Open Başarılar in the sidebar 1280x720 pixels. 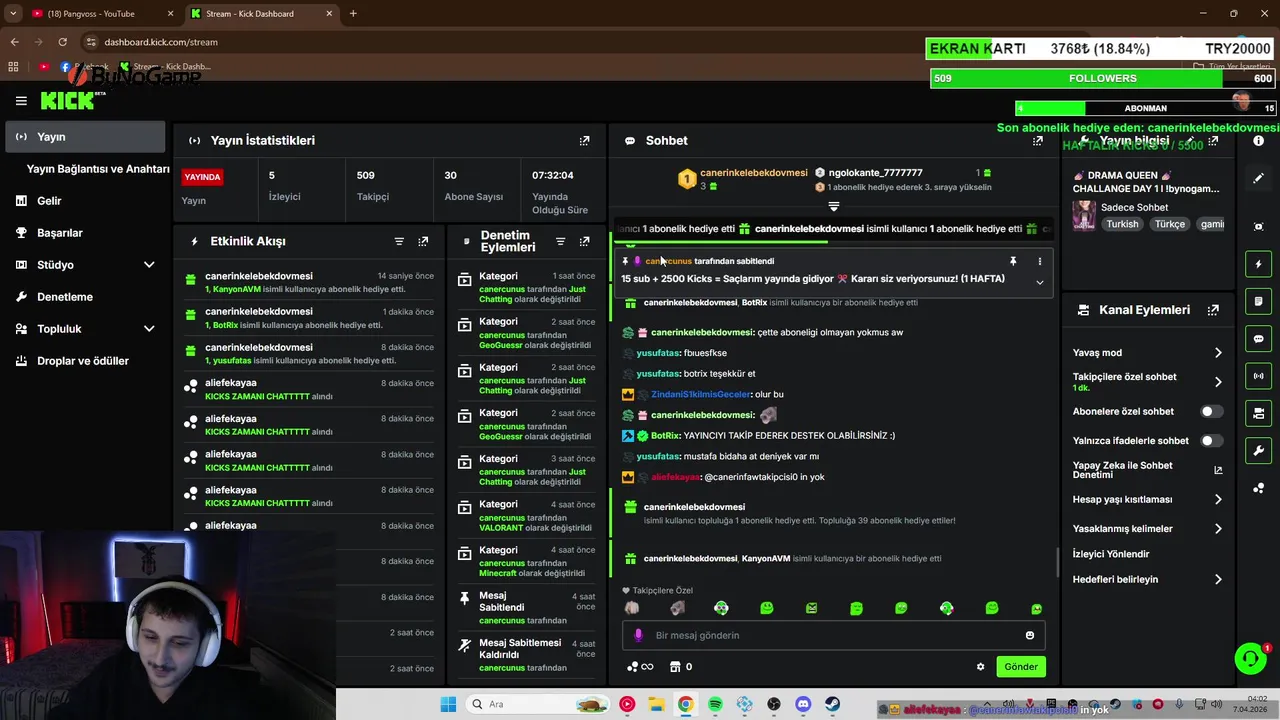85,233
